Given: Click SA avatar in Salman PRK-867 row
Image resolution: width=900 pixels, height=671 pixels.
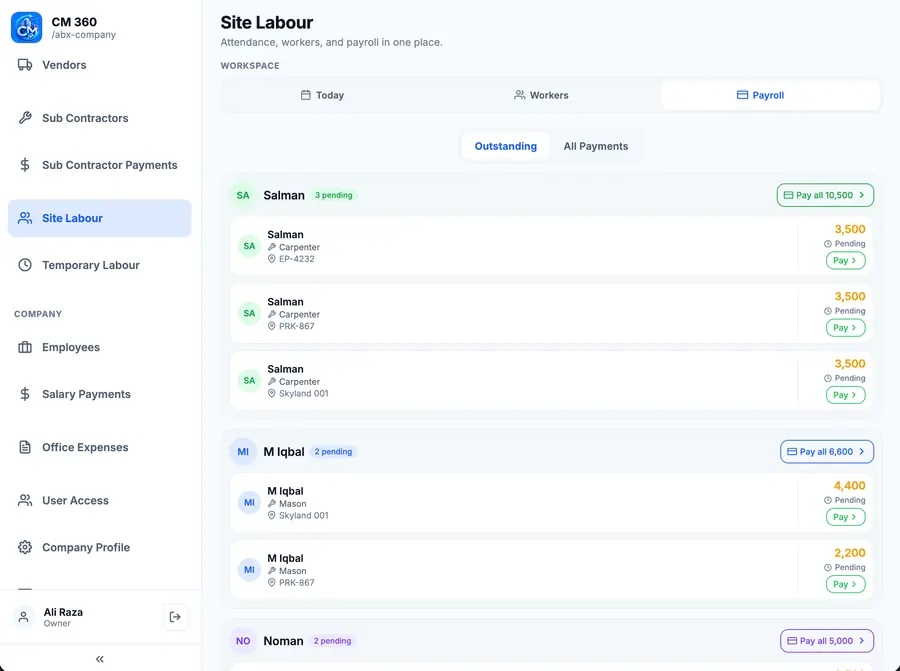Looking at the screenshot, I should coord(249,313).
